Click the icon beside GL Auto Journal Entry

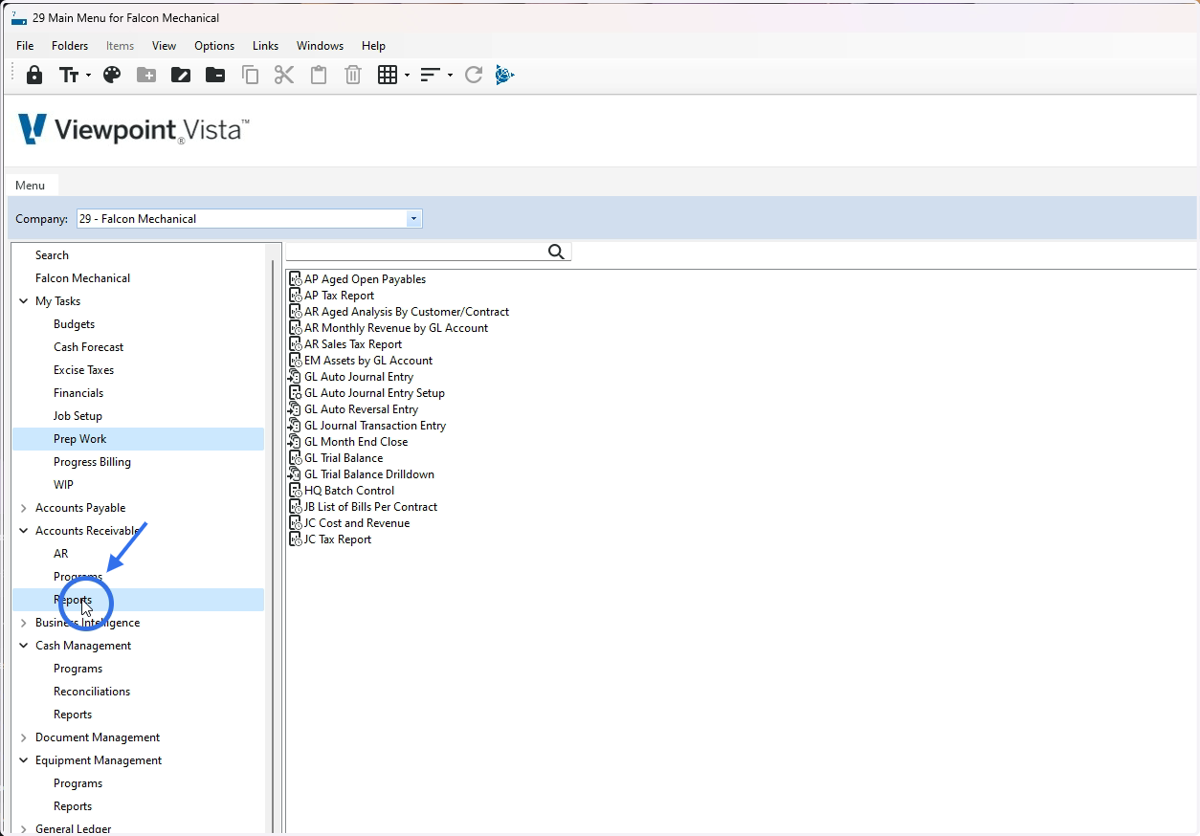click(294, 377)
